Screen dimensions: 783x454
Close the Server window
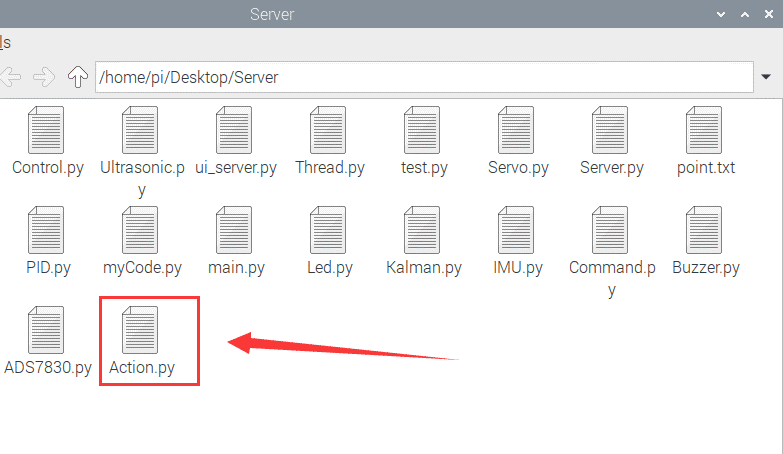pyautogui.click(x=769, y=14)
